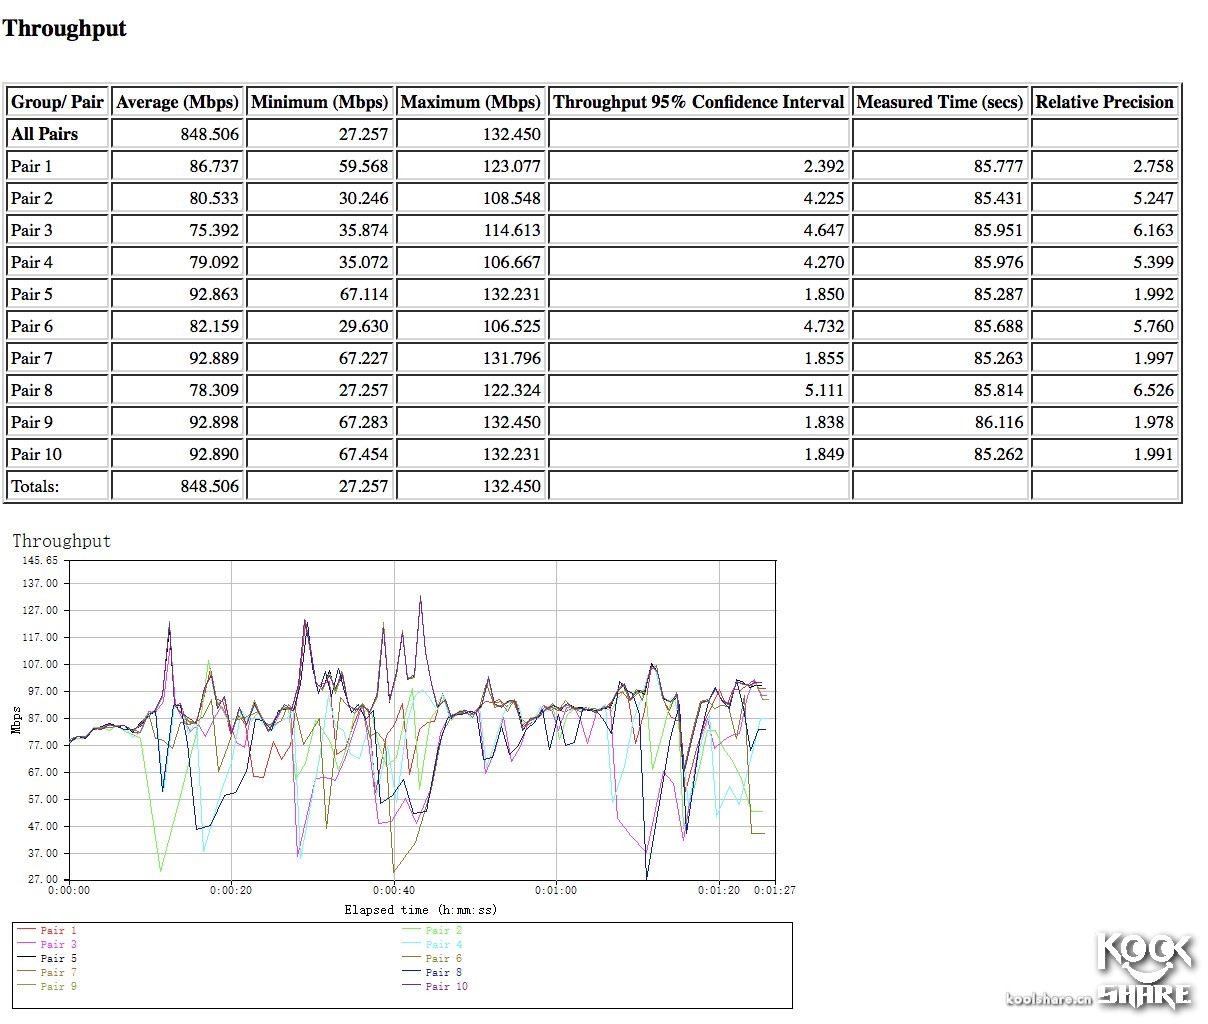Viewport: 1208px width, 1024px height.
Task: Click the Average (Mbps) column header
Action: click(177, 102)
